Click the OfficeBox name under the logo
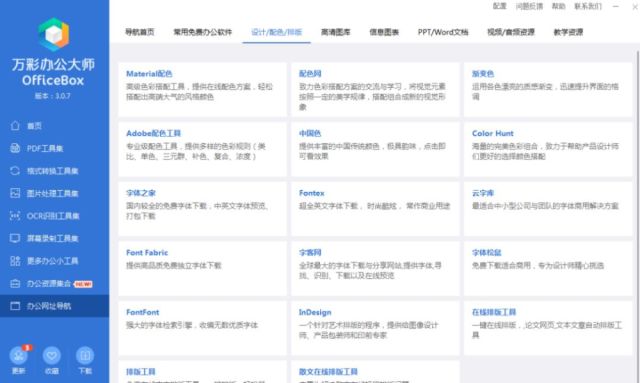 pyautogui.click(x=53, y=80)
